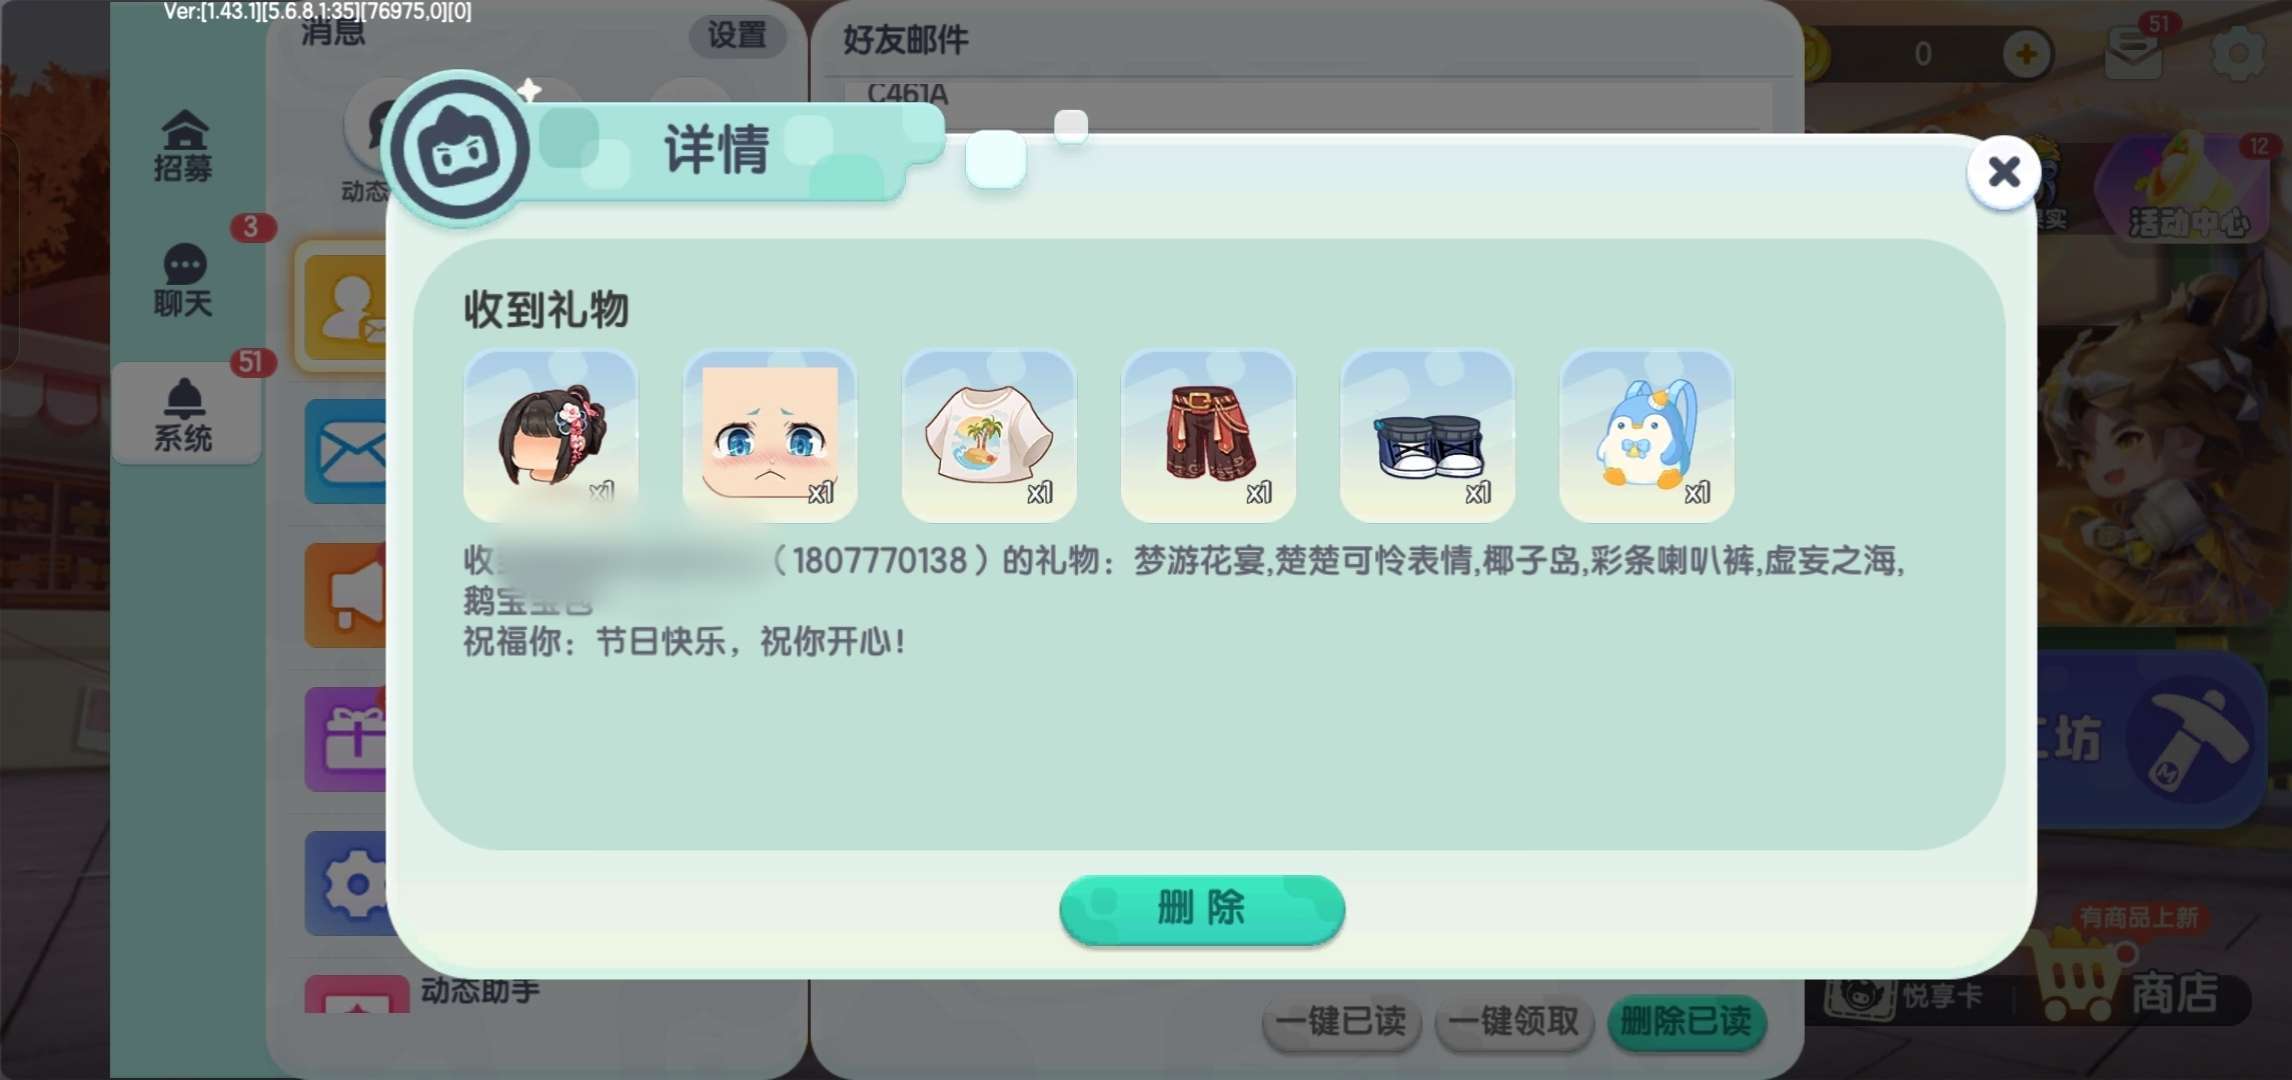Open the mailbox envelope icon top right

2133,52
